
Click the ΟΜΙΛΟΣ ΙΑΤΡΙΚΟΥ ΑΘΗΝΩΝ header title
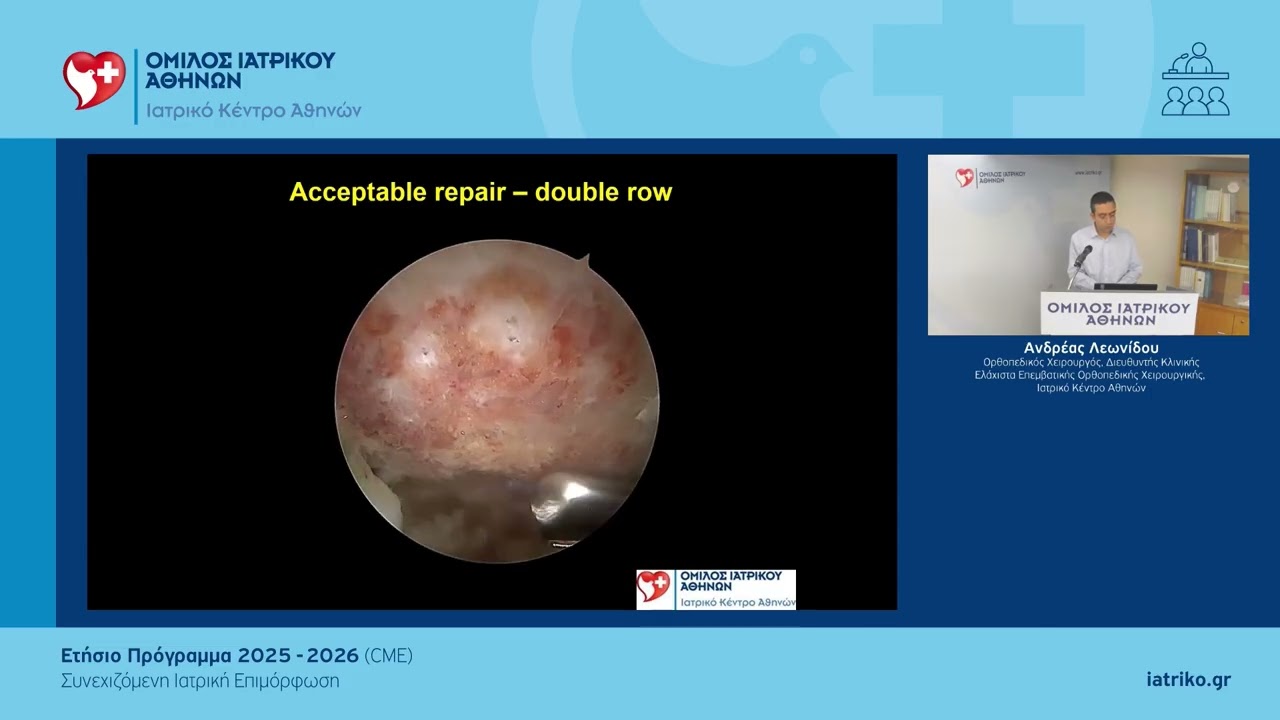pos(240,71)
